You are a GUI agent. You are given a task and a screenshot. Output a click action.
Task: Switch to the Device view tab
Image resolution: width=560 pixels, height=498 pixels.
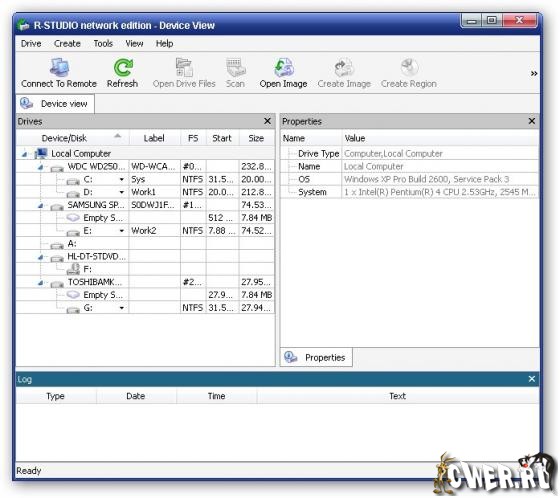[56, 104]
